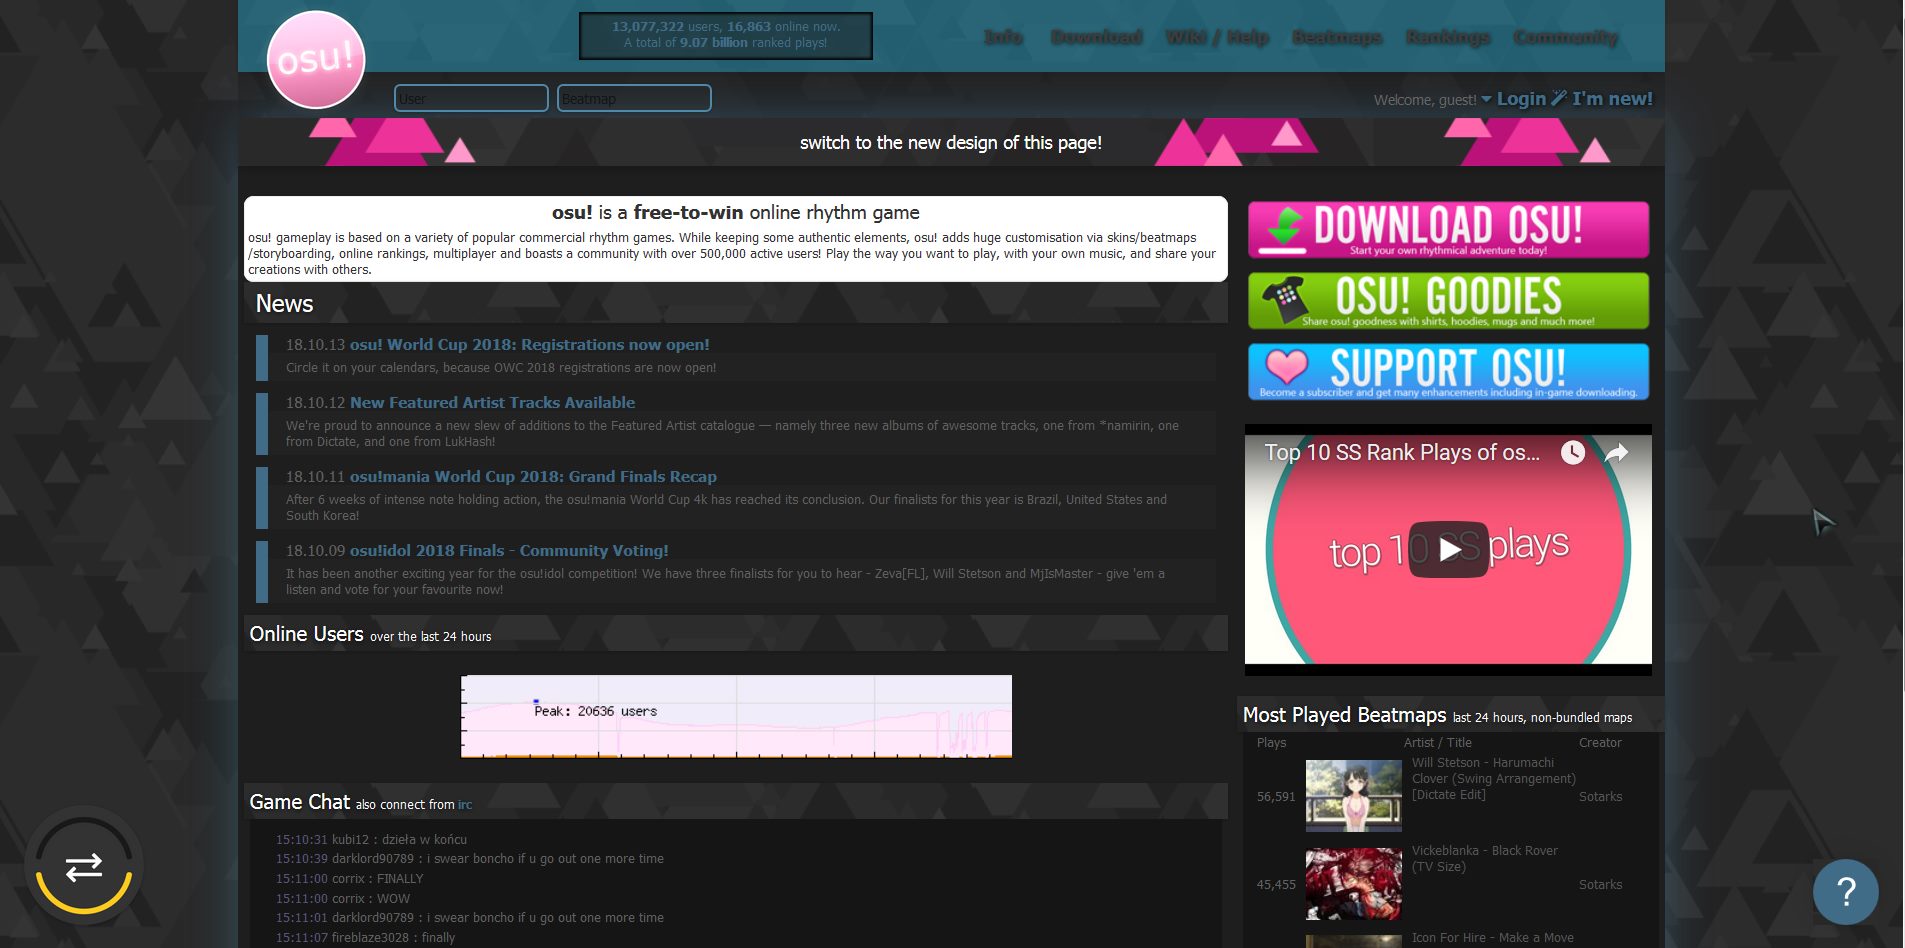The height and width of the screenshot is (948, 1905).
Task: Open the irc chat link
Action: click(x=463, y=804)
